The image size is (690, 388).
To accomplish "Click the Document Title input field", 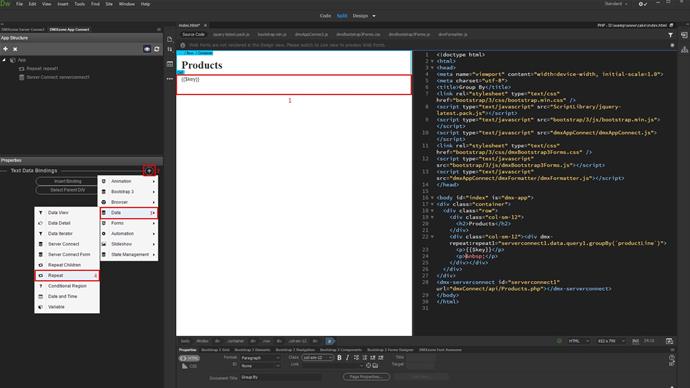I will [281, 377].
